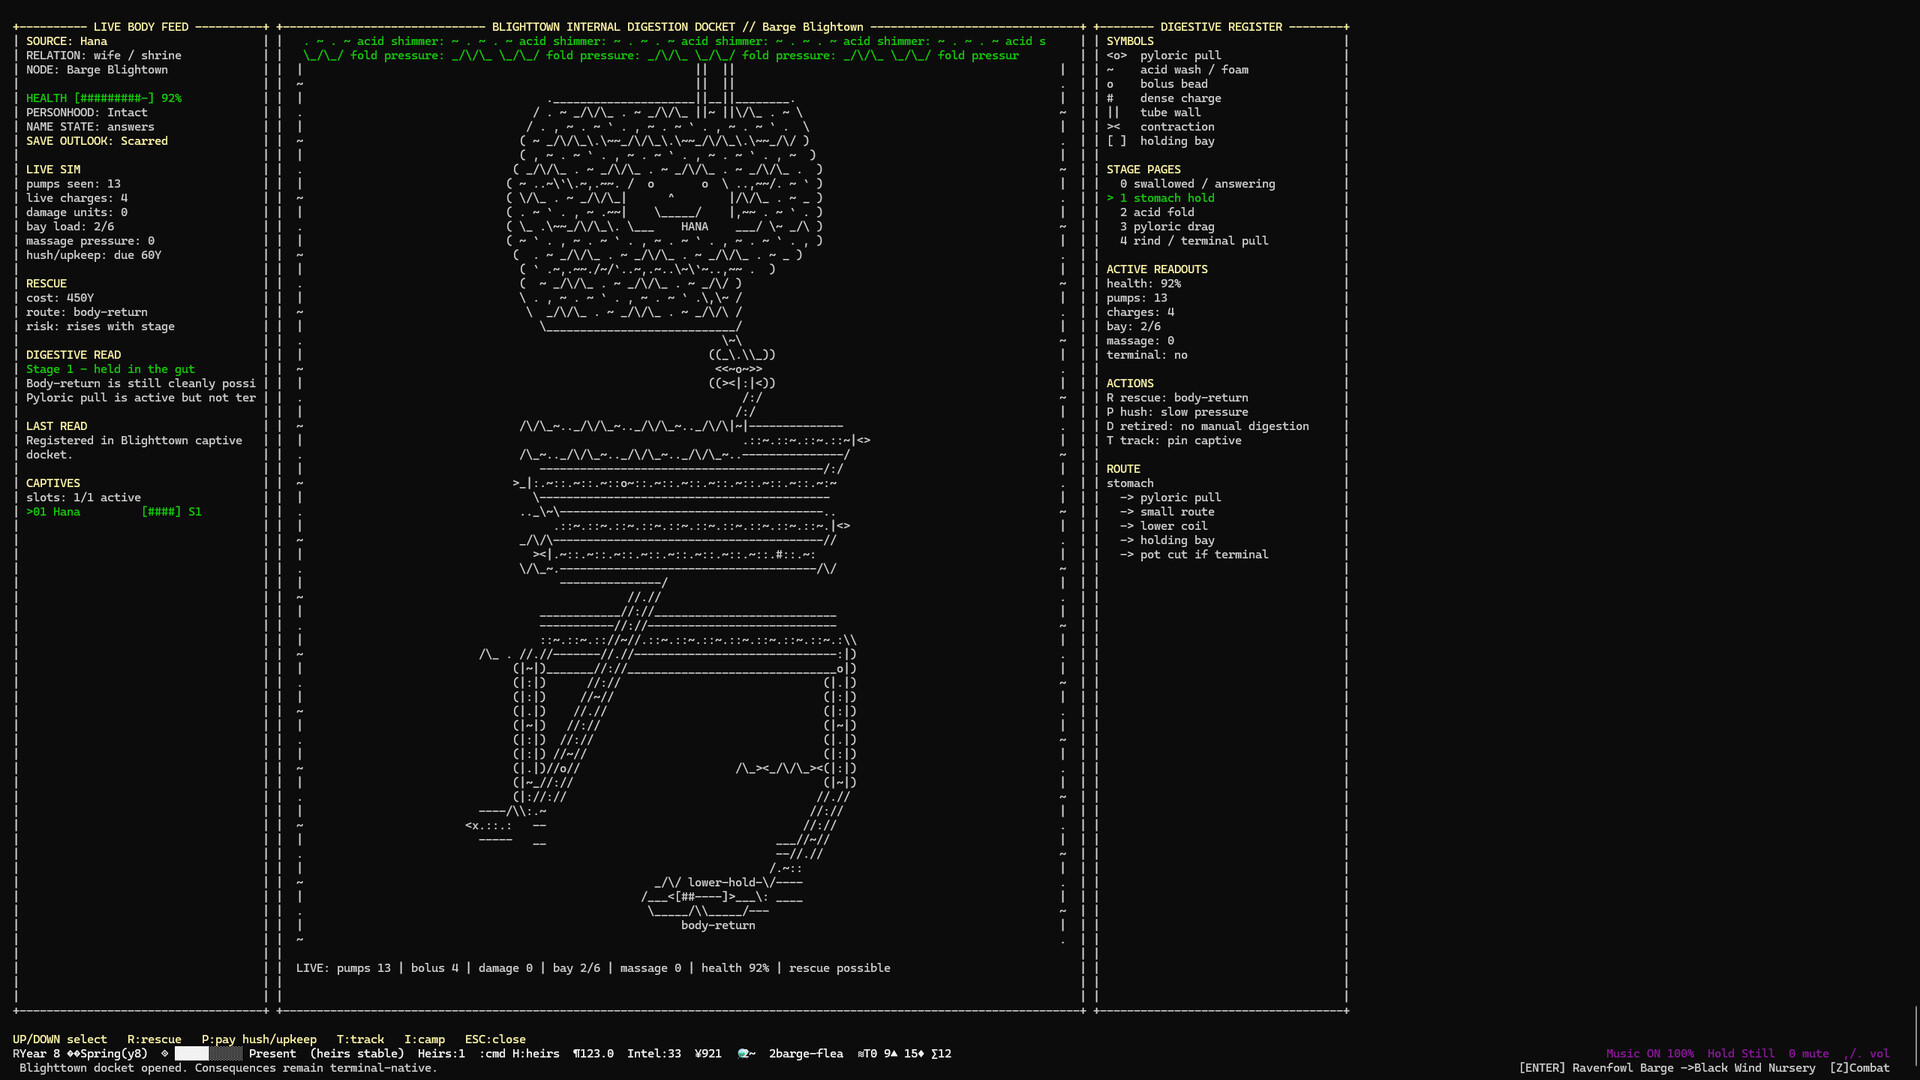
Task: Close the docket via ESC:close
Action: click(495, 1039)
